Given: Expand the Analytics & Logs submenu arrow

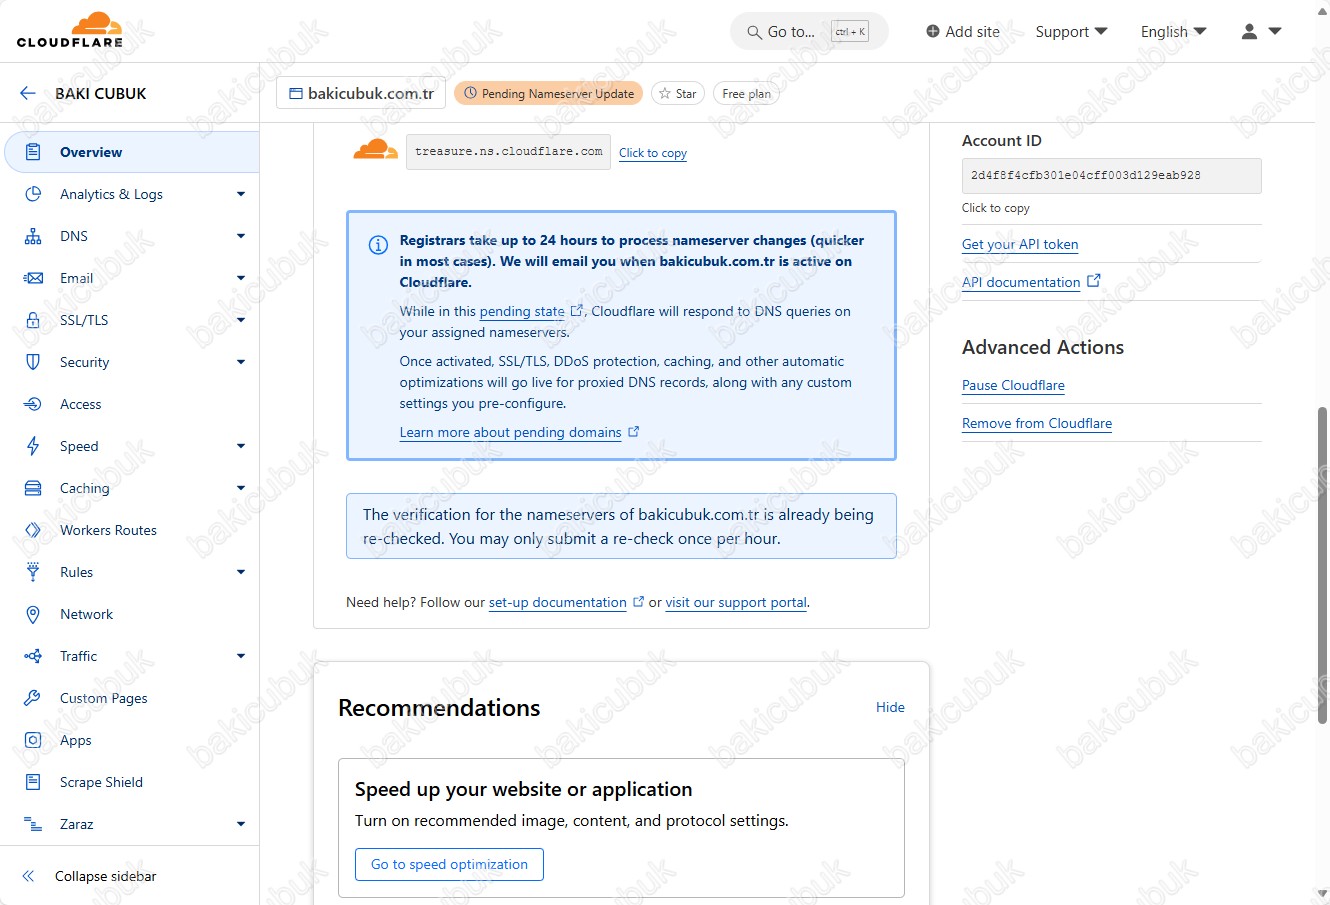Looking at the screenshot, I should click(241, 194).
